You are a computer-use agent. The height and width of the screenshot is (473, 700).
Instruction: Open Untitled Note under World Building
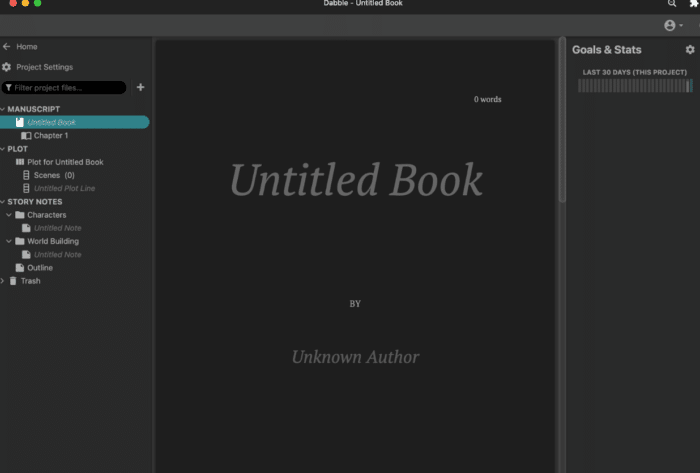tap(58, 255)
